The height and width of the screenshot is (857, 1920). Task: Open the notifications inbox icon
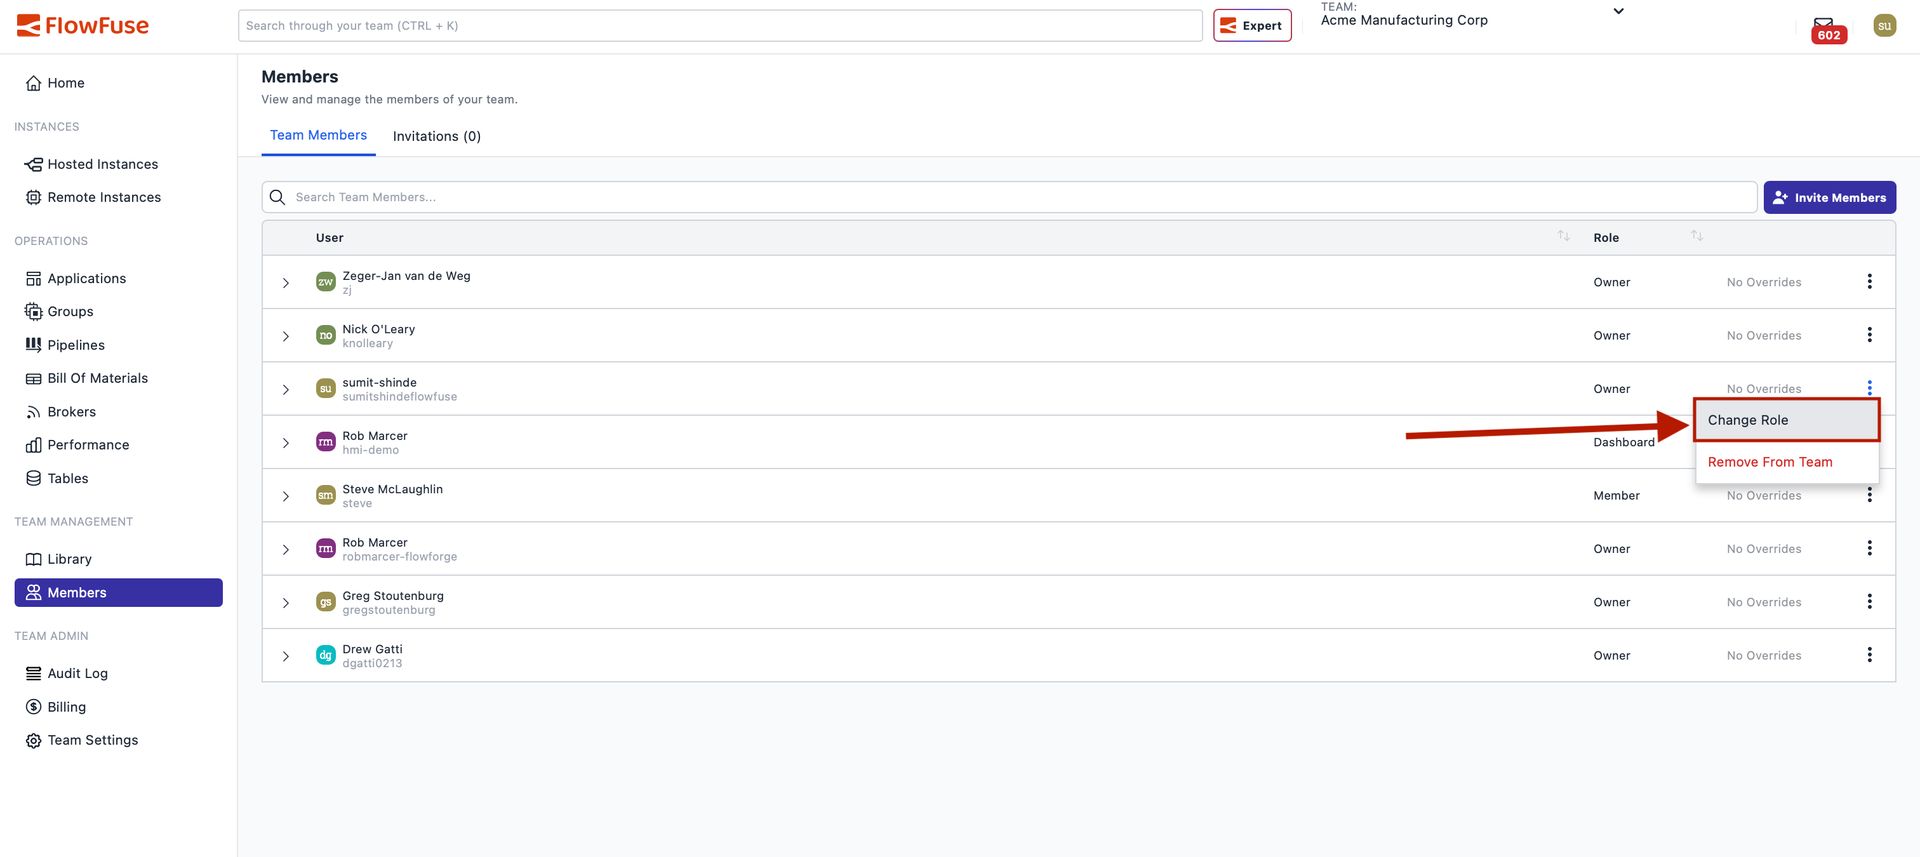coord(1824,26)
